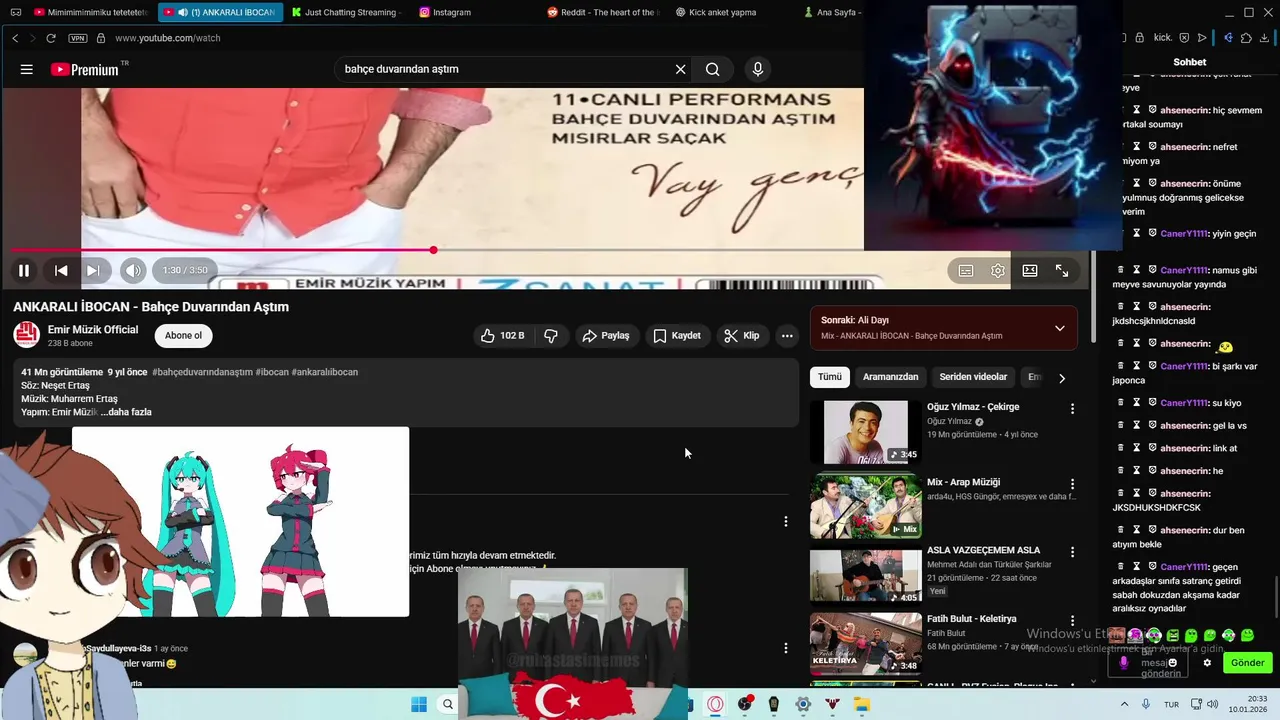The height and width of the screenshot is (720, 1280).
Task: Open the Paylaş share dialog
Action: point(606,336)
